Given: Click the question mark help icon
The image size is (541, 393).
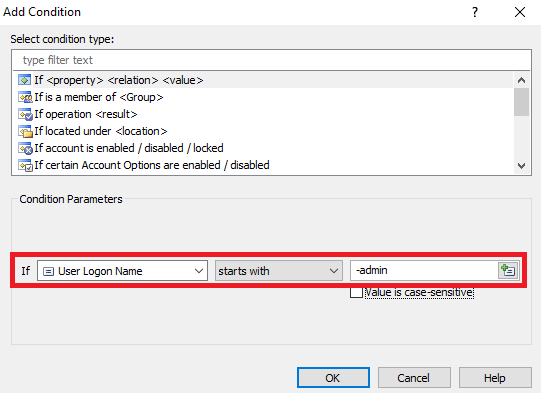Looking at the screenshot, I should 475,12.
